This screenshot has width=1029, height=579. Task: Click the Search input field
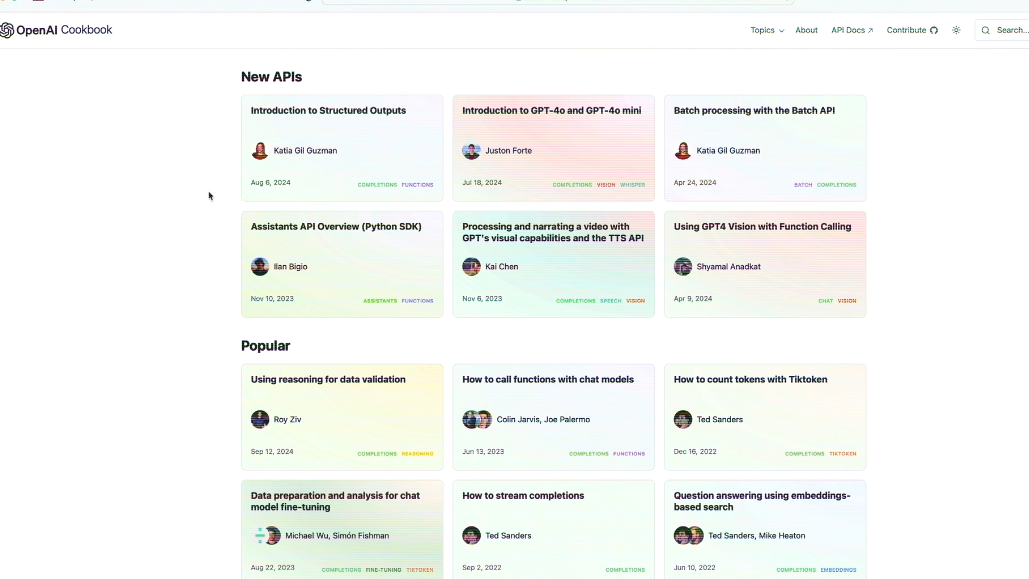(1001, 30)
